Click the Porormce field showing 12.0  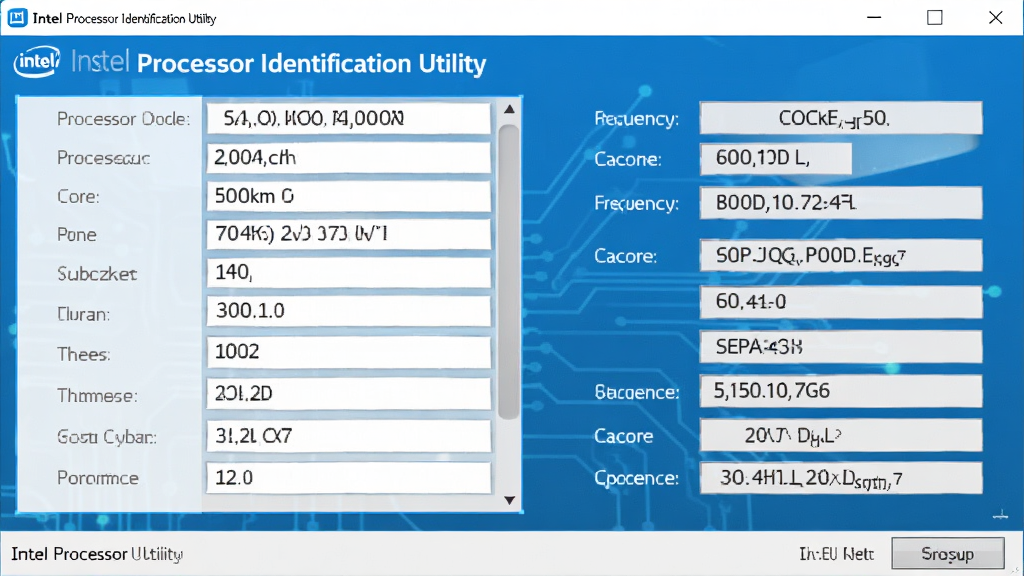tap(349, 477)
